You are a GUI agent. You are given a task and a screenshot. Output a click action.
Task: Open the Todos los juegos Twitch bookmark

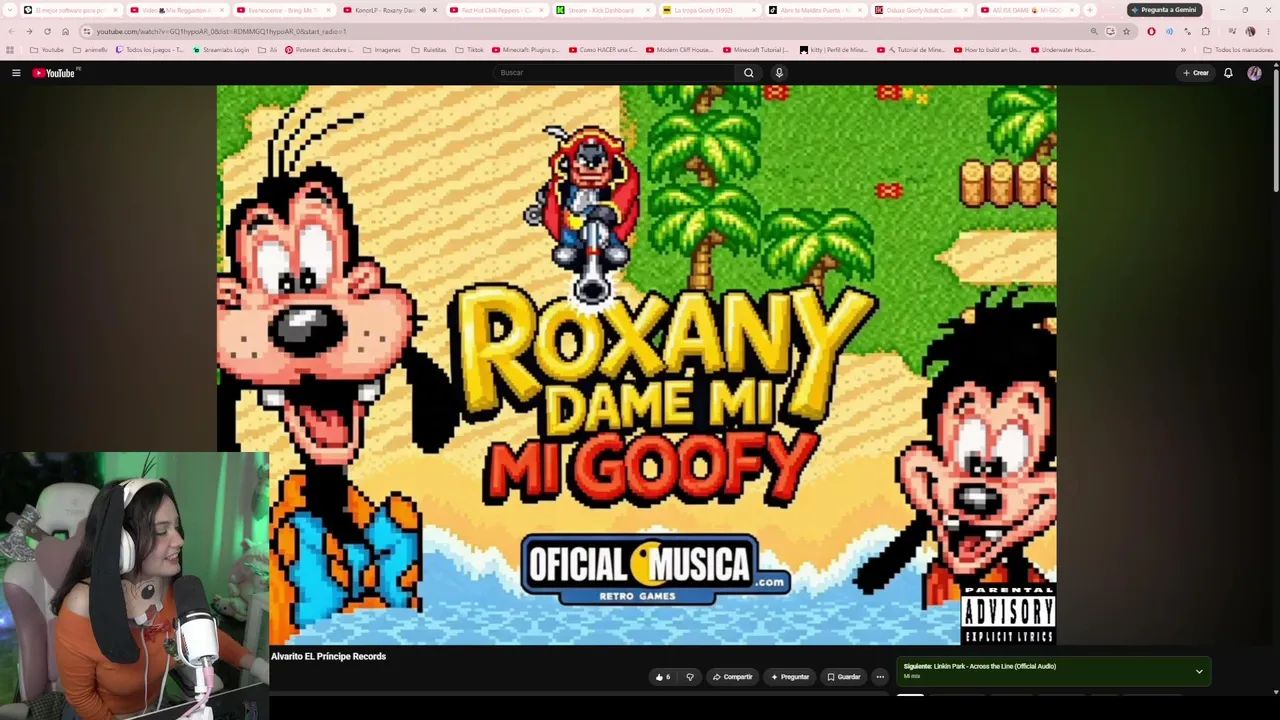point(150,50)
